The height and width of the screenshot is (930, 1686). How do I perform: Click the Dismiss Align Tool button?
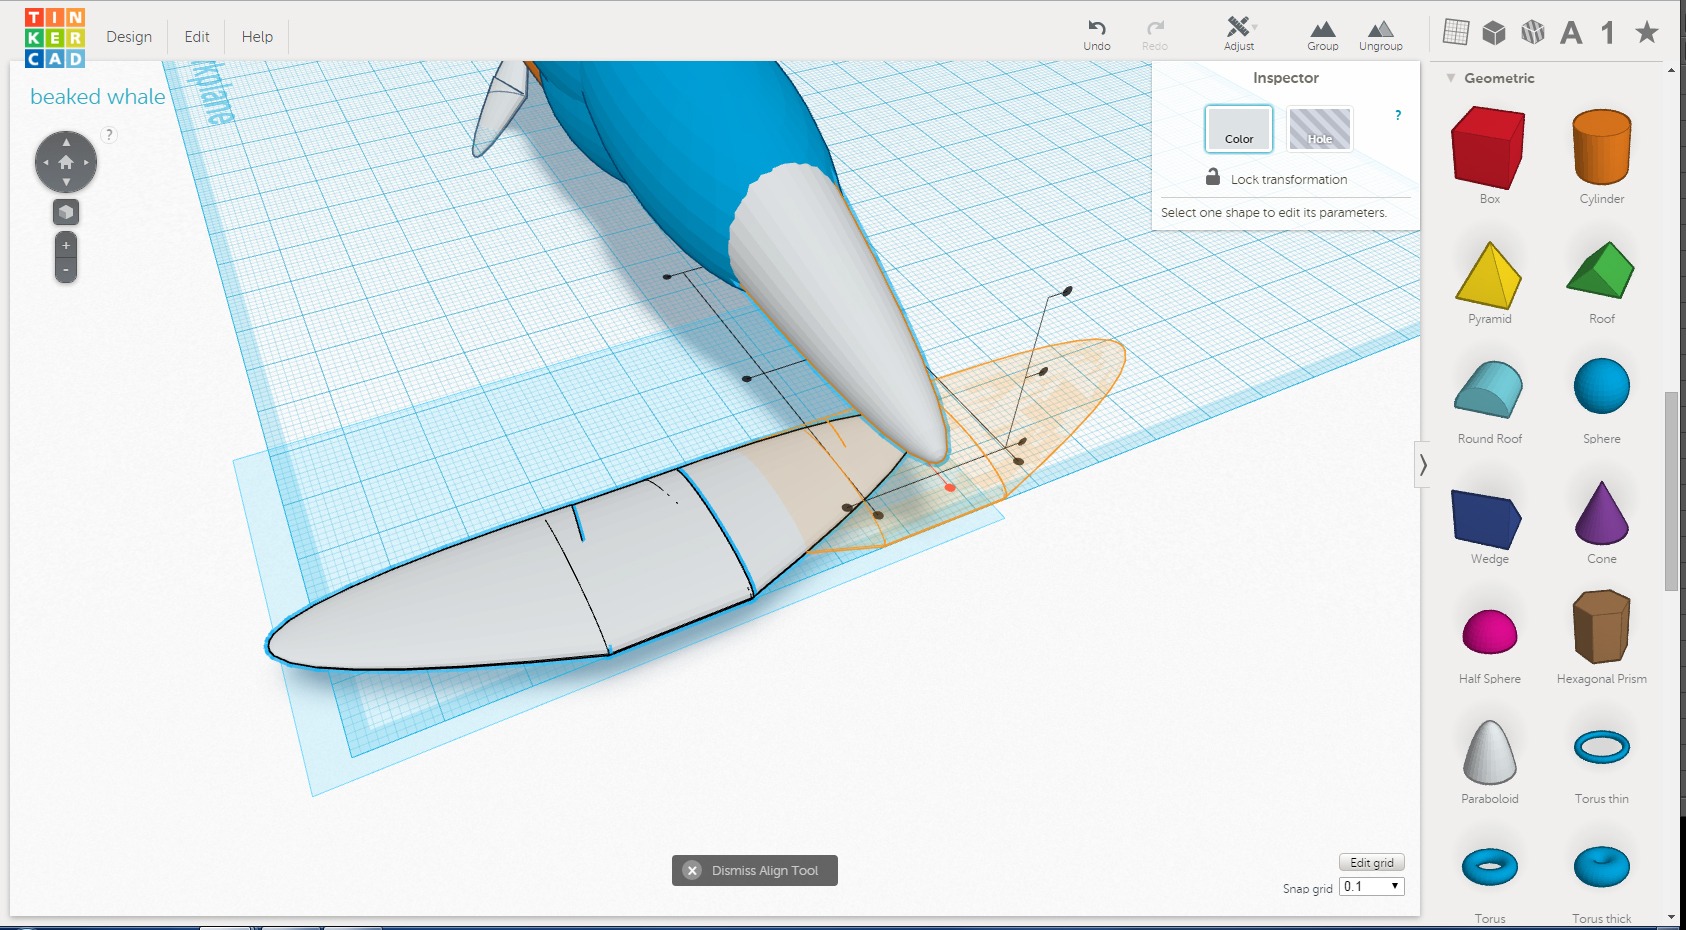pos(755,870)
